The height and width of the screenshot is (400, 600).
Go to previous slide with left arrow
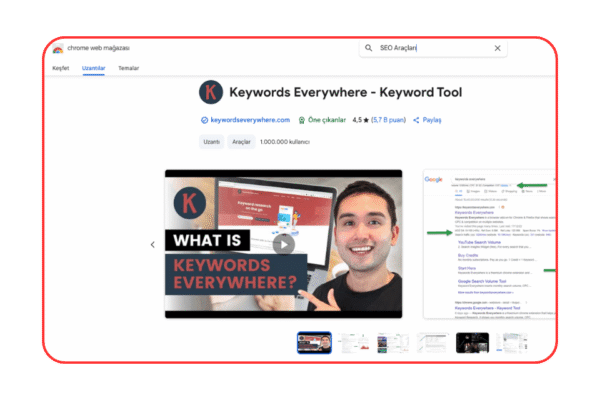(x=153, y=244)
